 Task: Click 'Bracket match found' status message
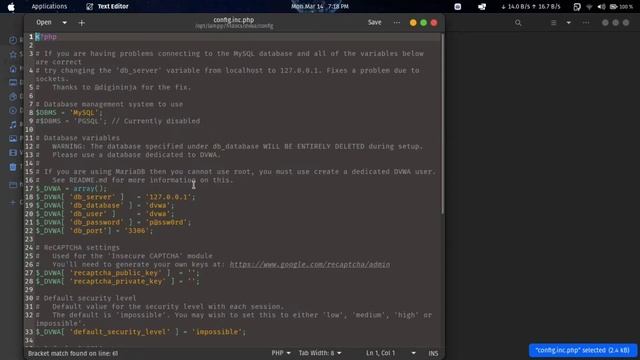tap(73, 353)
